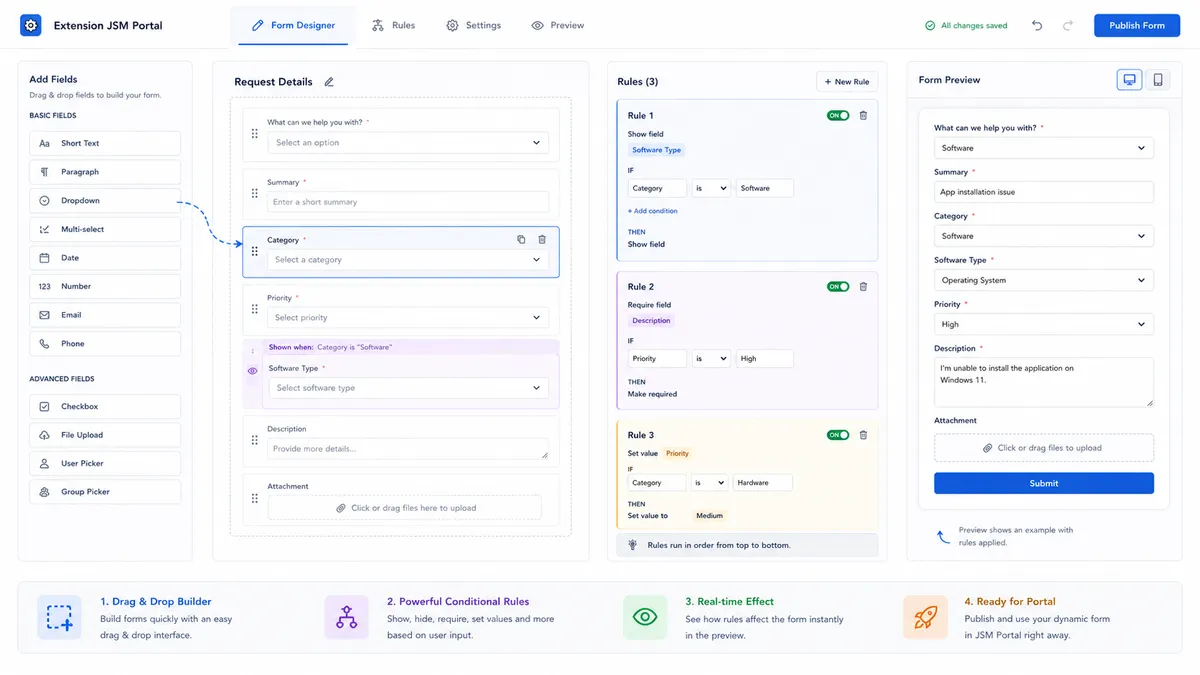Click preview Description text area
The image size is (1200, 675).
[1044, 382]
